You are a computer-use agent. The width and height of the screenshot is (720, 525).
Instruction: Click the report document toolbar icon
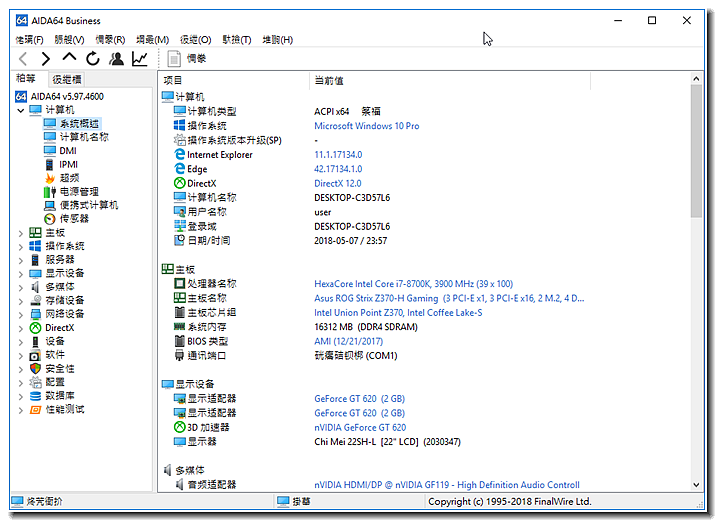[174, 59]
